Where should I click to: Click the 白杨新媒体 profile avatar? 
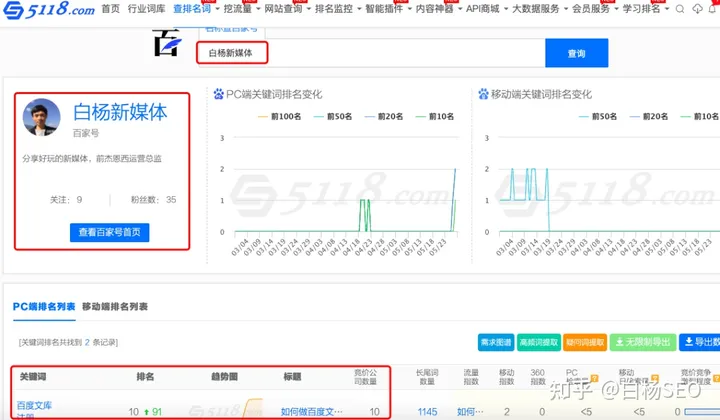41,117
